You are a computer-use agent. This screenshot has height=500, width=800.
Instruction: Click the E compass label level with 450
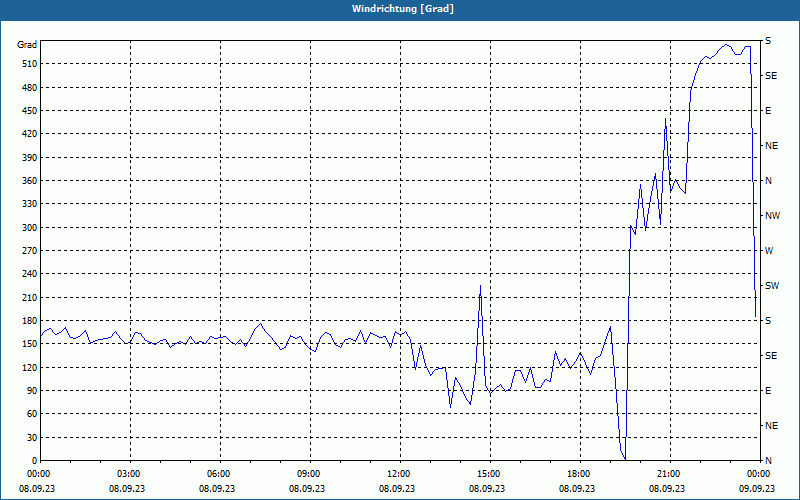click(x=768, y=111)
